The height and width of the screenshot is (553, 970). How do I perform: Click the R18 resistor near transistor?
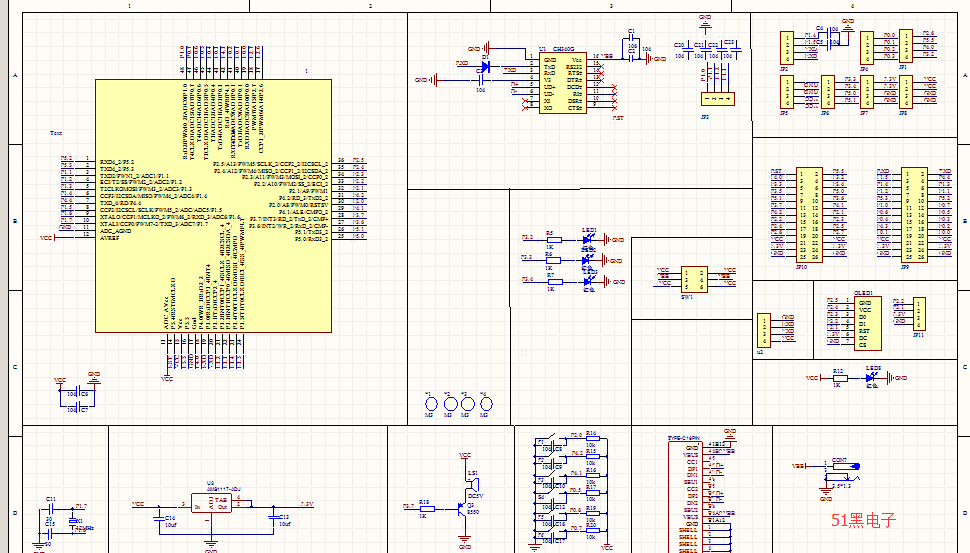(424, 508)
